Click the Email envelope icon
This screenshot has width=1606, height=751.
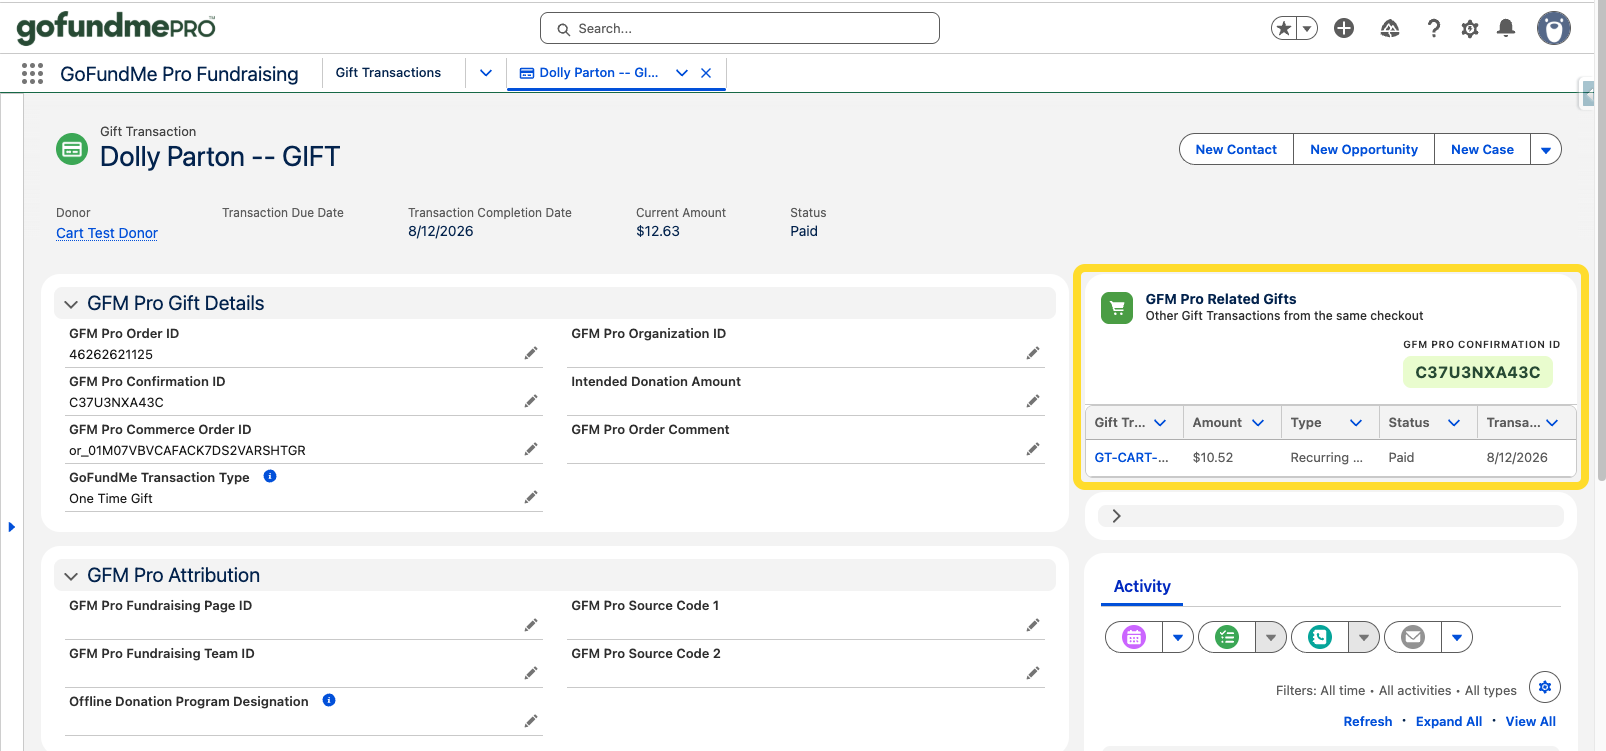click(x=1413, y=637)
